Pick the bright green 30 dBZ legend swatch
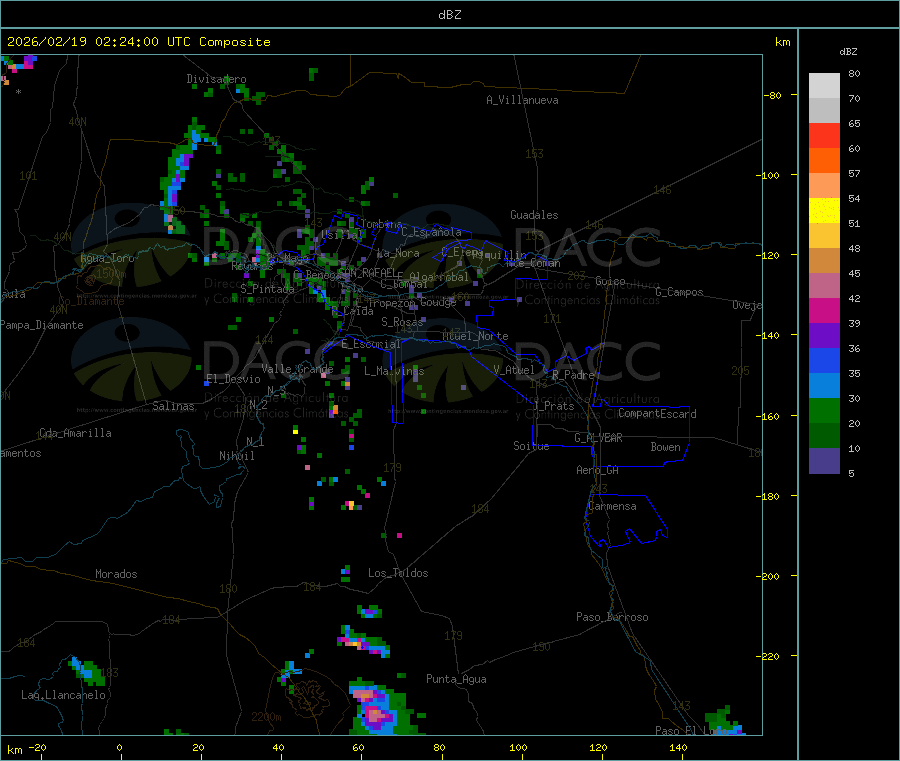 pyautogui.click(x=824, y=410)
